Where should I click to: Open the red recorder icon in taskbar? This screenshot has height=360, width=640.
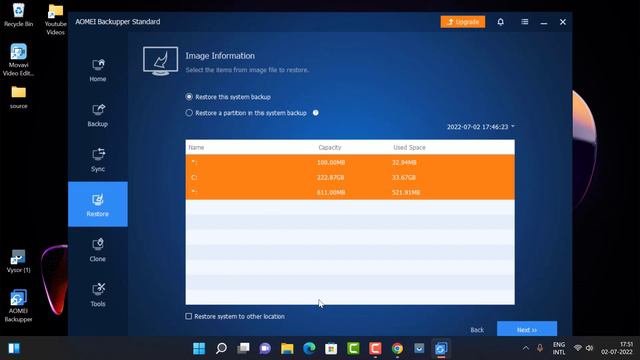tap(375, 348)
